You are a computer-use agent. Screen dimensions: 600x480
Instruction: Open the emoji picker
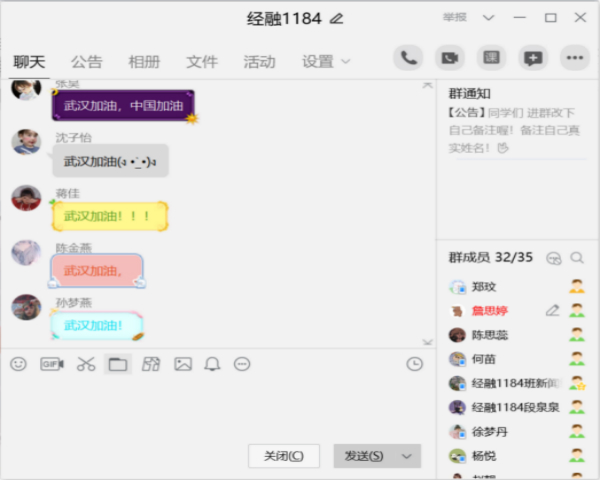[18, 364]
